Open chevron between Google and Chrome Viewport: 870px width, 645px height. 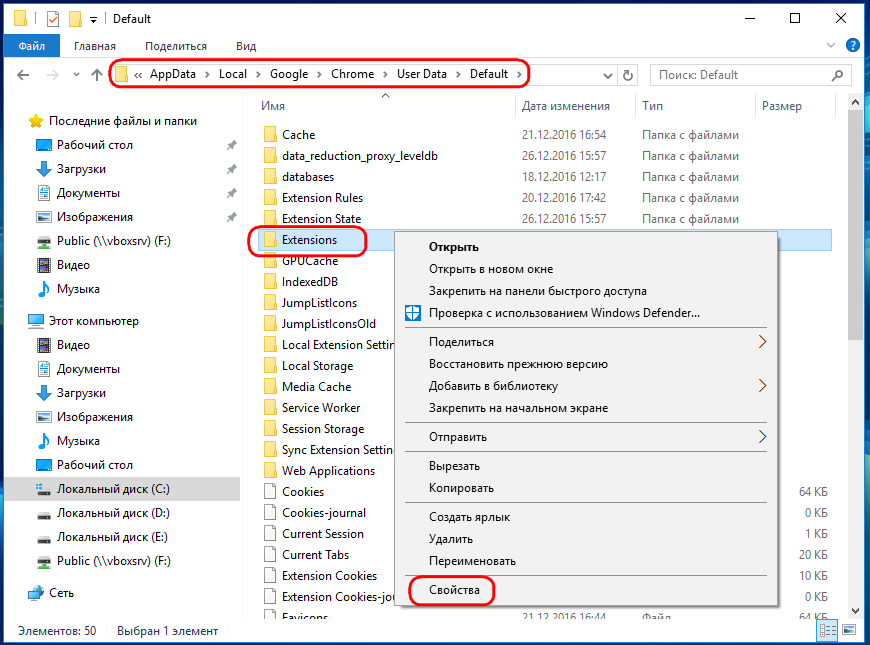320,74
